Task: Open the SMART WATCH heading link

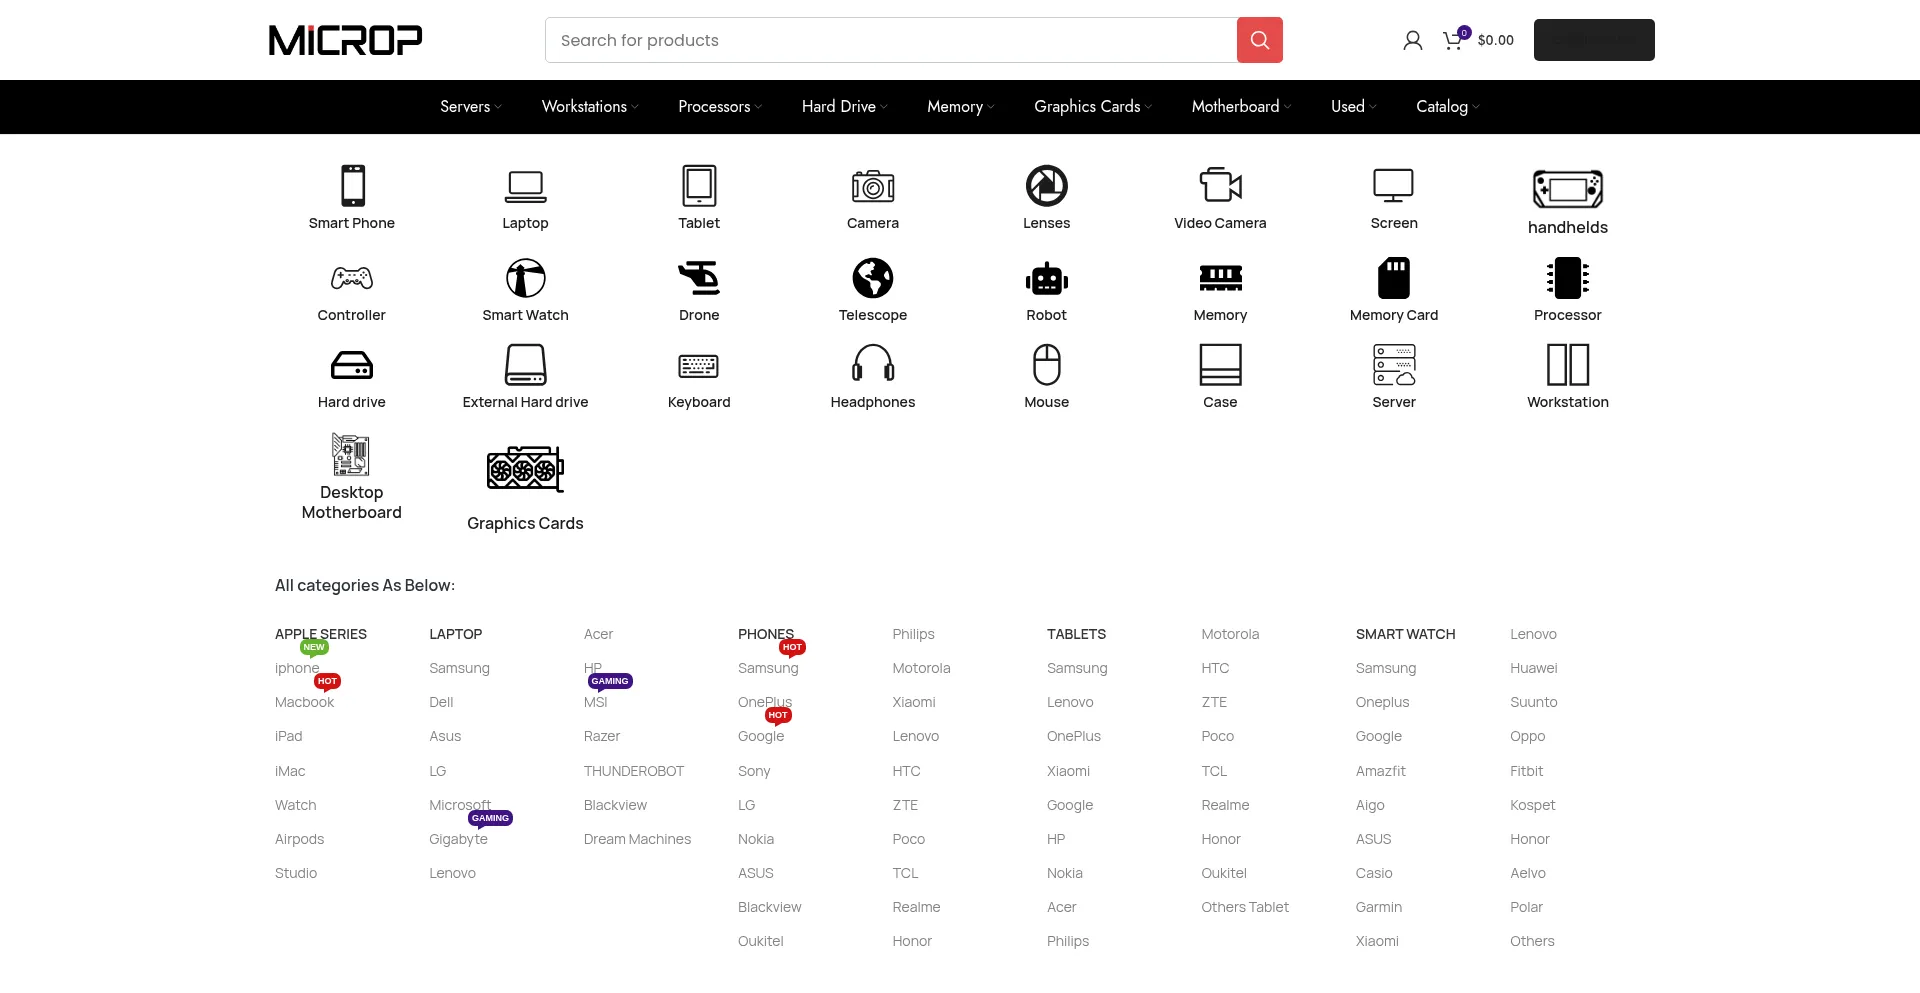Action: [1405, 634]
